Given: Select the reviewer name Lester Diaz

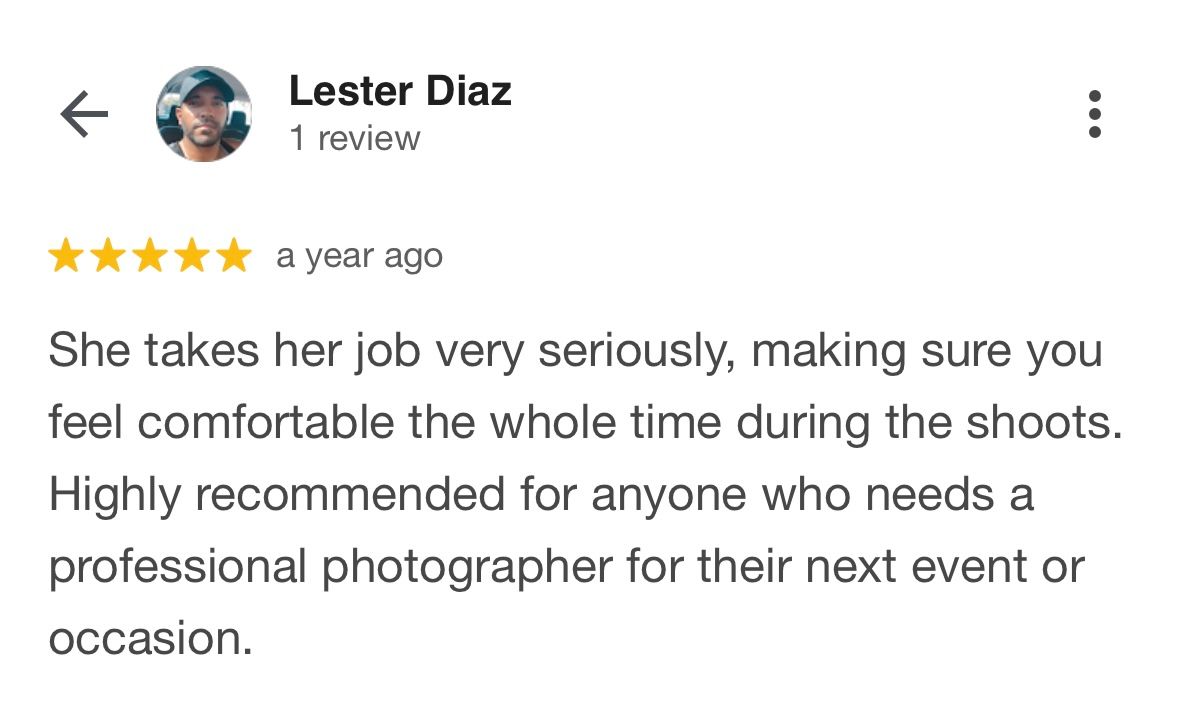Looking at the screenshot, I should pos(400,91).
